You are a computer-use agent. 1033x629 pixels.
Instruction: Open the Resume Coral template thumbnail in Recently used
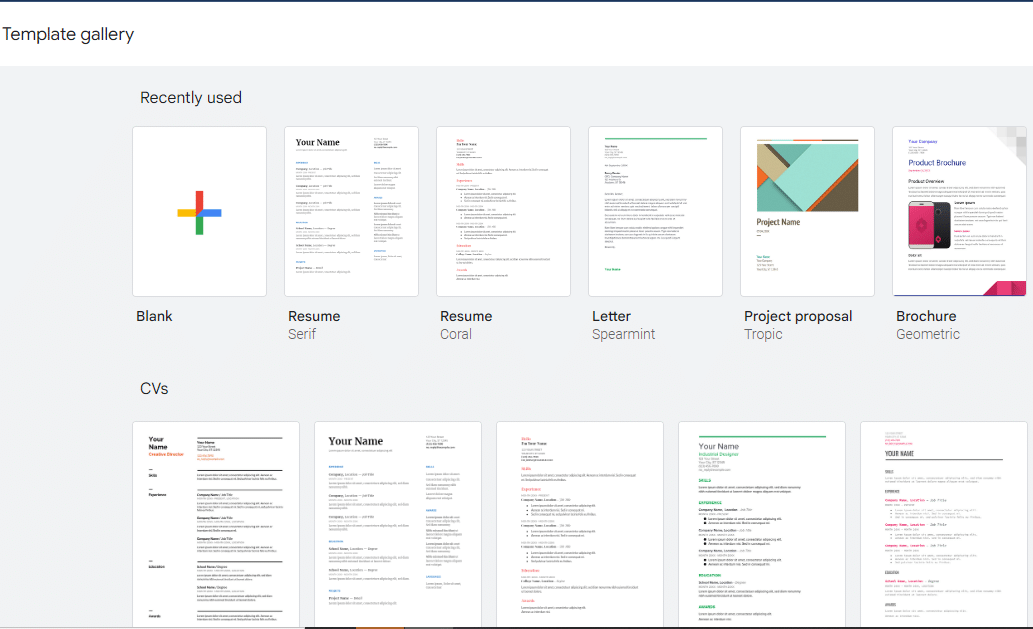point(503,211)
